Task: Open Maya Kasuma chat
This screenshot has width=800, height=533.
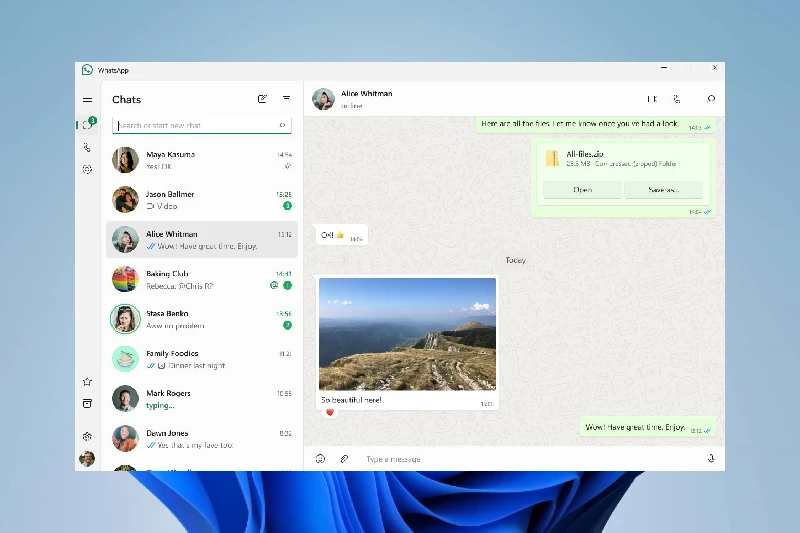Action: coord(202,160)
